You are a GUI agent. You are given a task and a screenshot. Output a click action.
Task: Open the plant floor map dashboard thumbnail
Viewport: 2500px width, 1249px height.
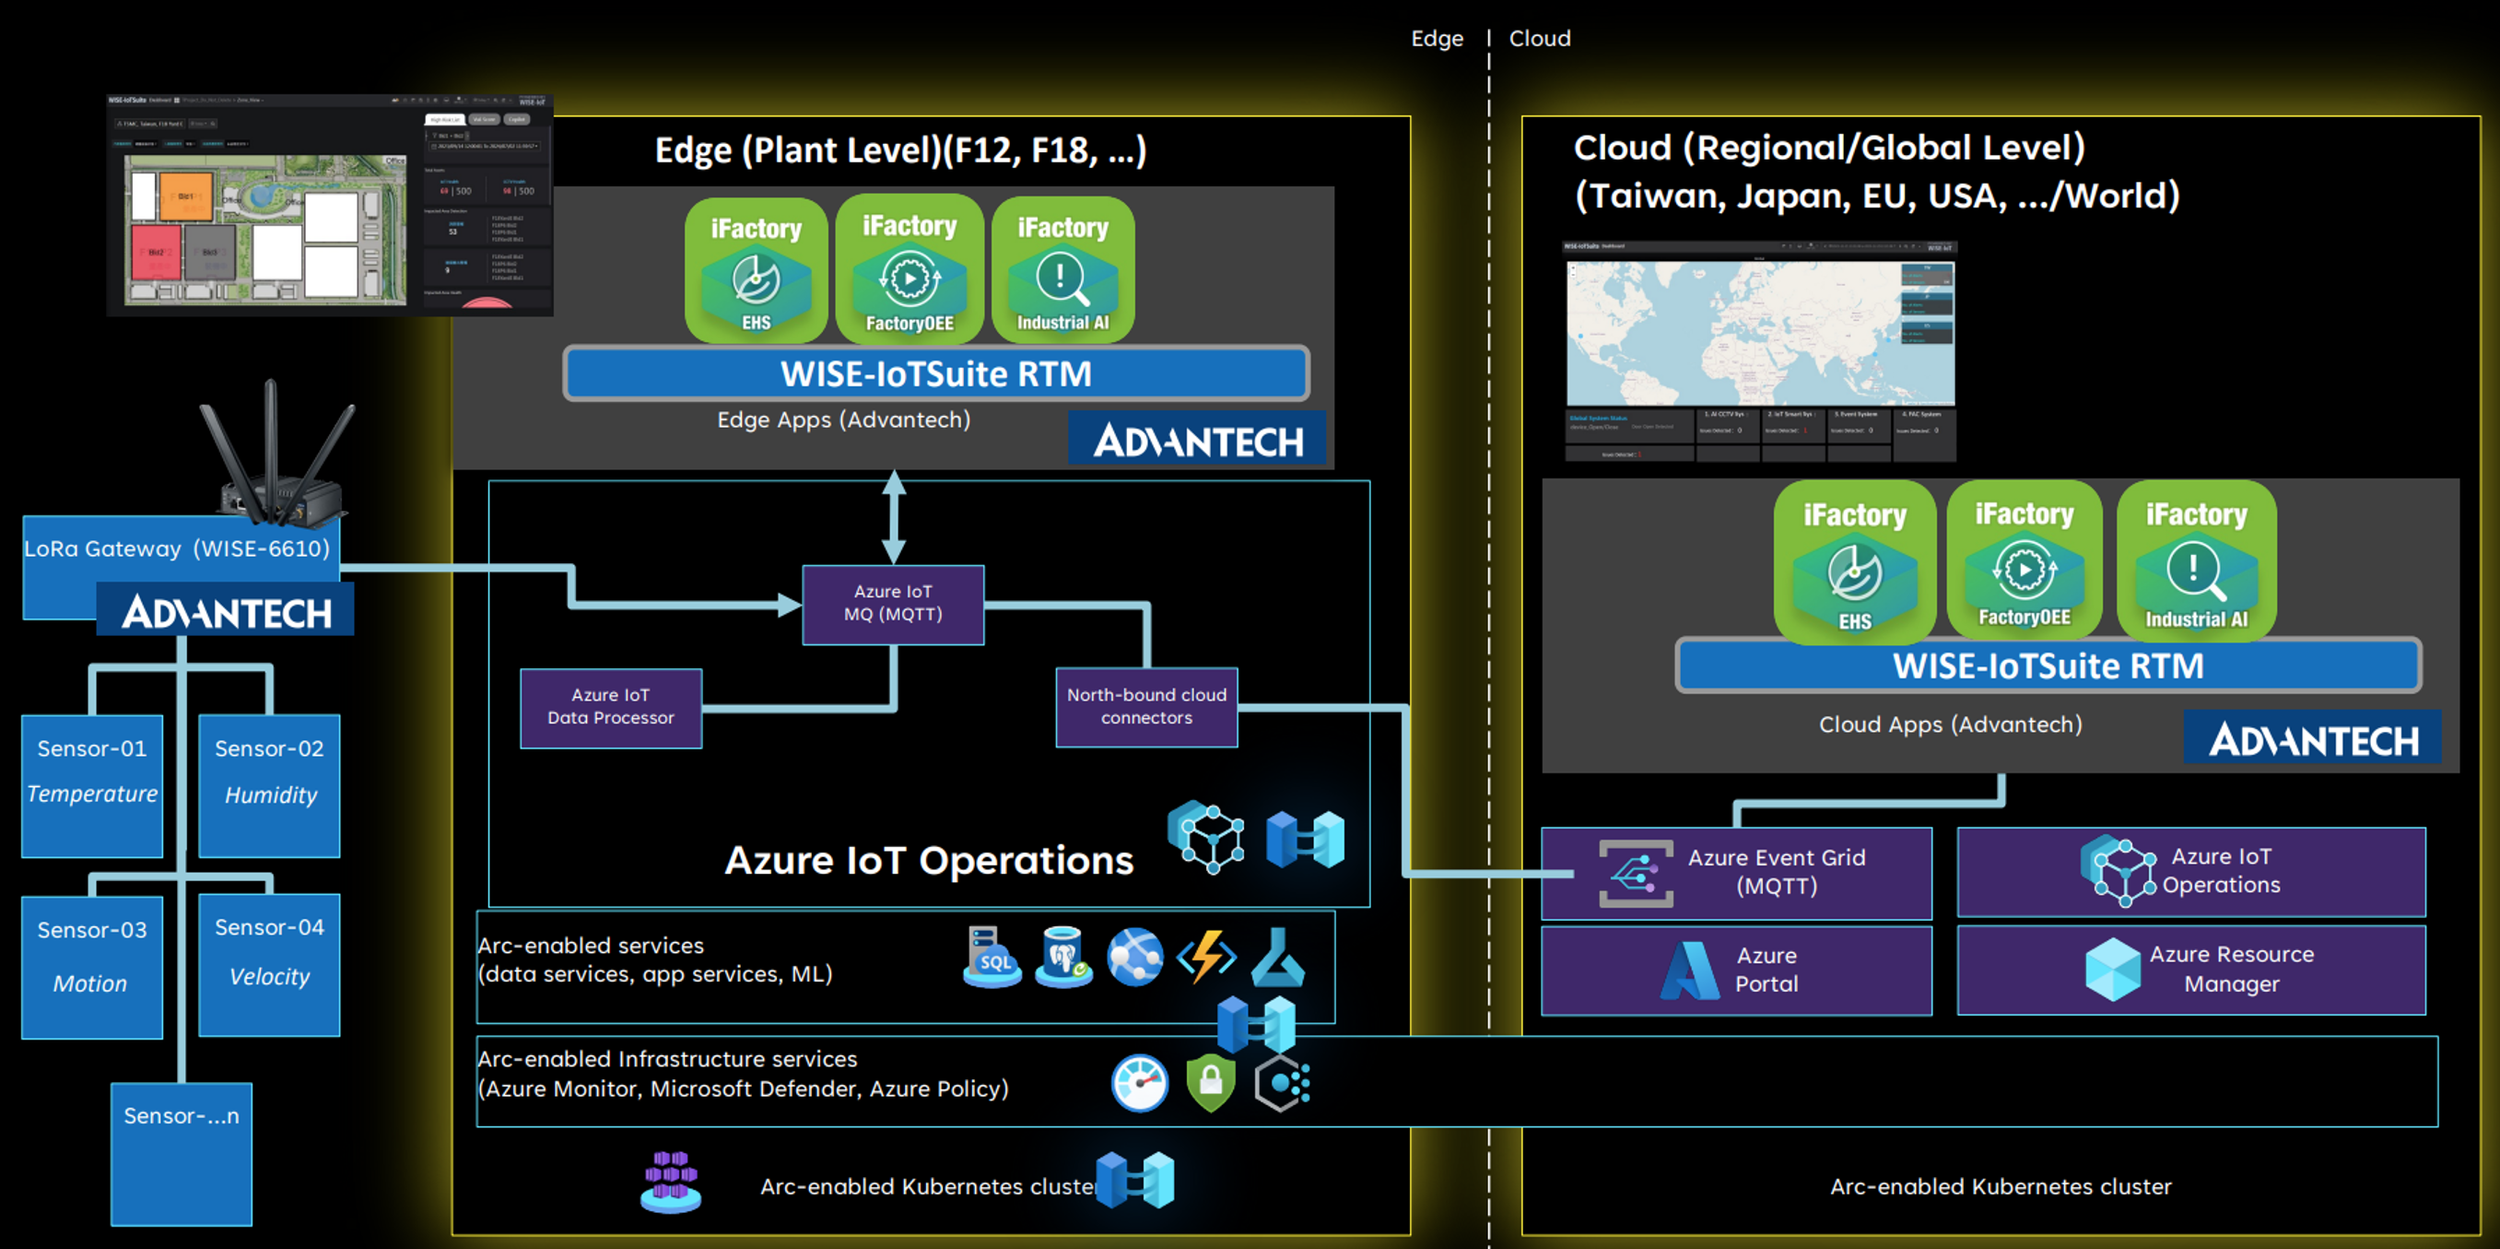click(330, 205)
